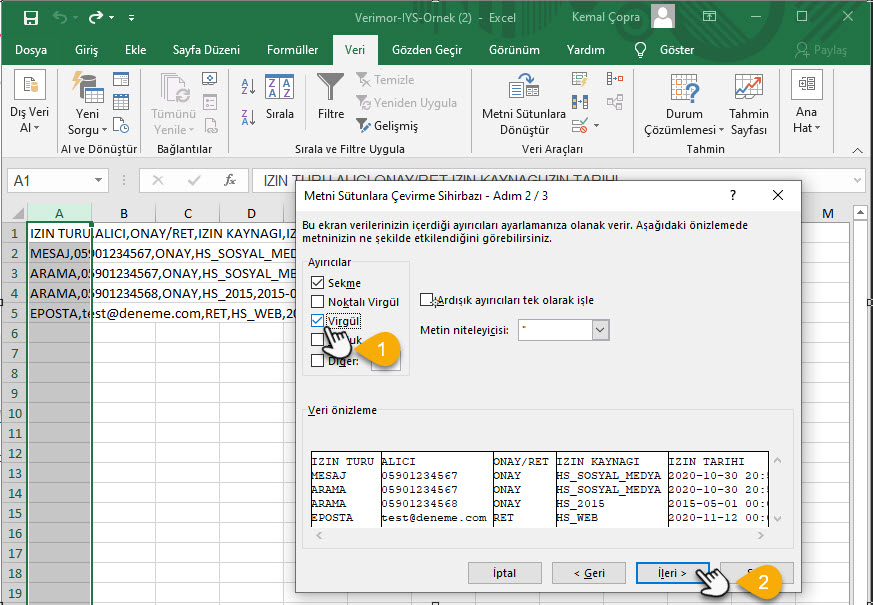
Task: Click the show queries icon beside Yeni Sorgu
Action: (121, 79)
